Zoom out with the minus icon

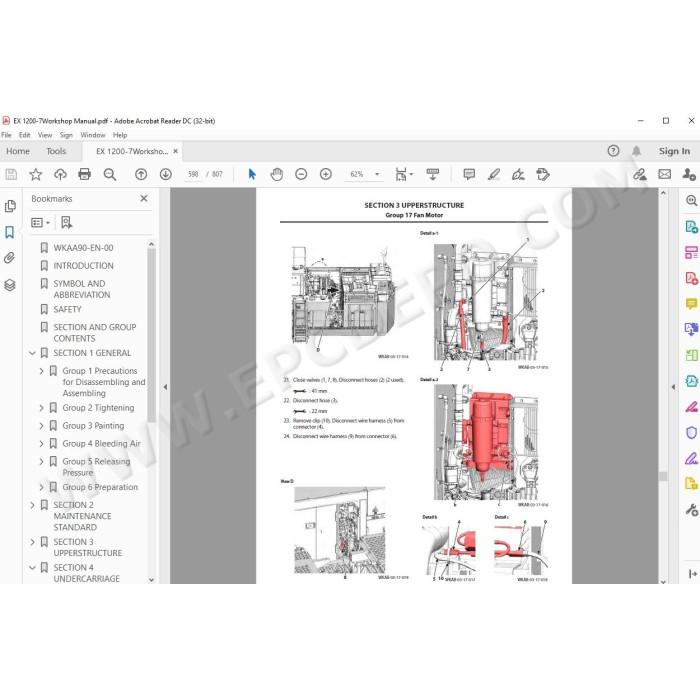(301, 174)
